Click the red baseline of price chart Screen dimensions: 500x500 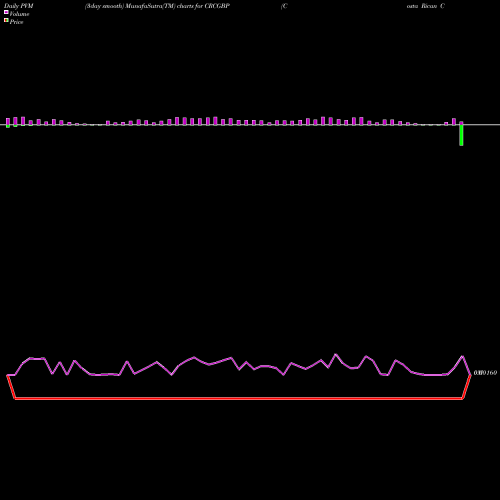[x=239, y=398]
